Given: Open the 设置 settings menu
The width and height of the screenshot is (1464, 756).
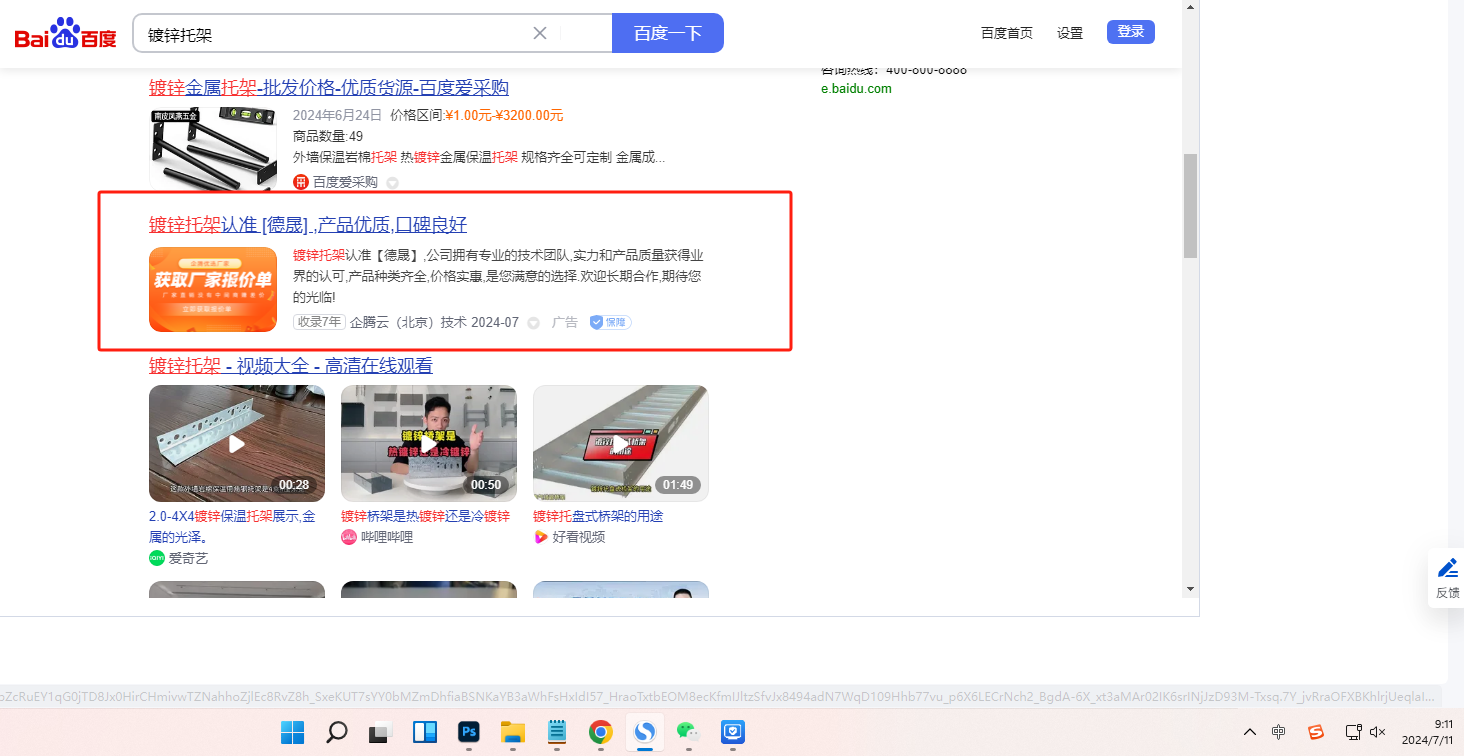Looking at the screenshot, I should pyautogui.click(x=1070, y=33).
